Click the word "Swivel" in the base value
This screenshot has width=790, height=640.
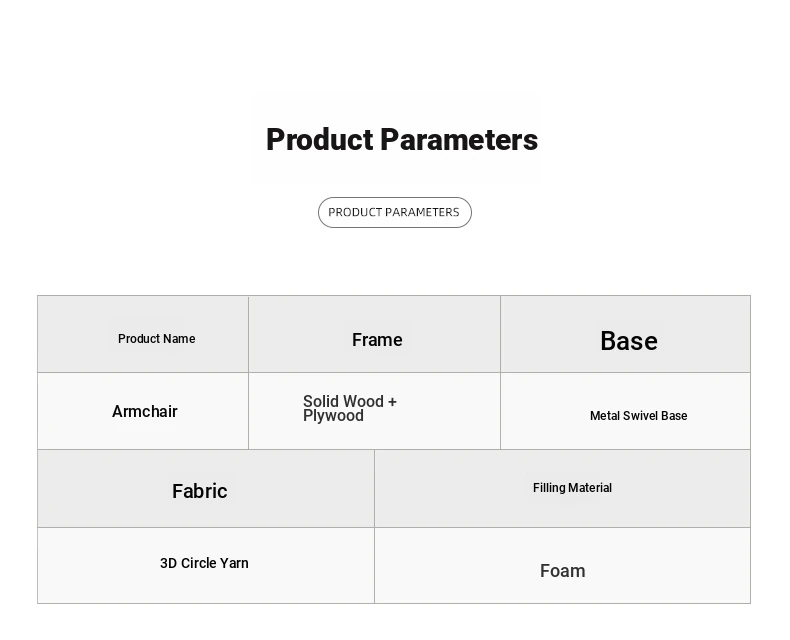(640, 416)
